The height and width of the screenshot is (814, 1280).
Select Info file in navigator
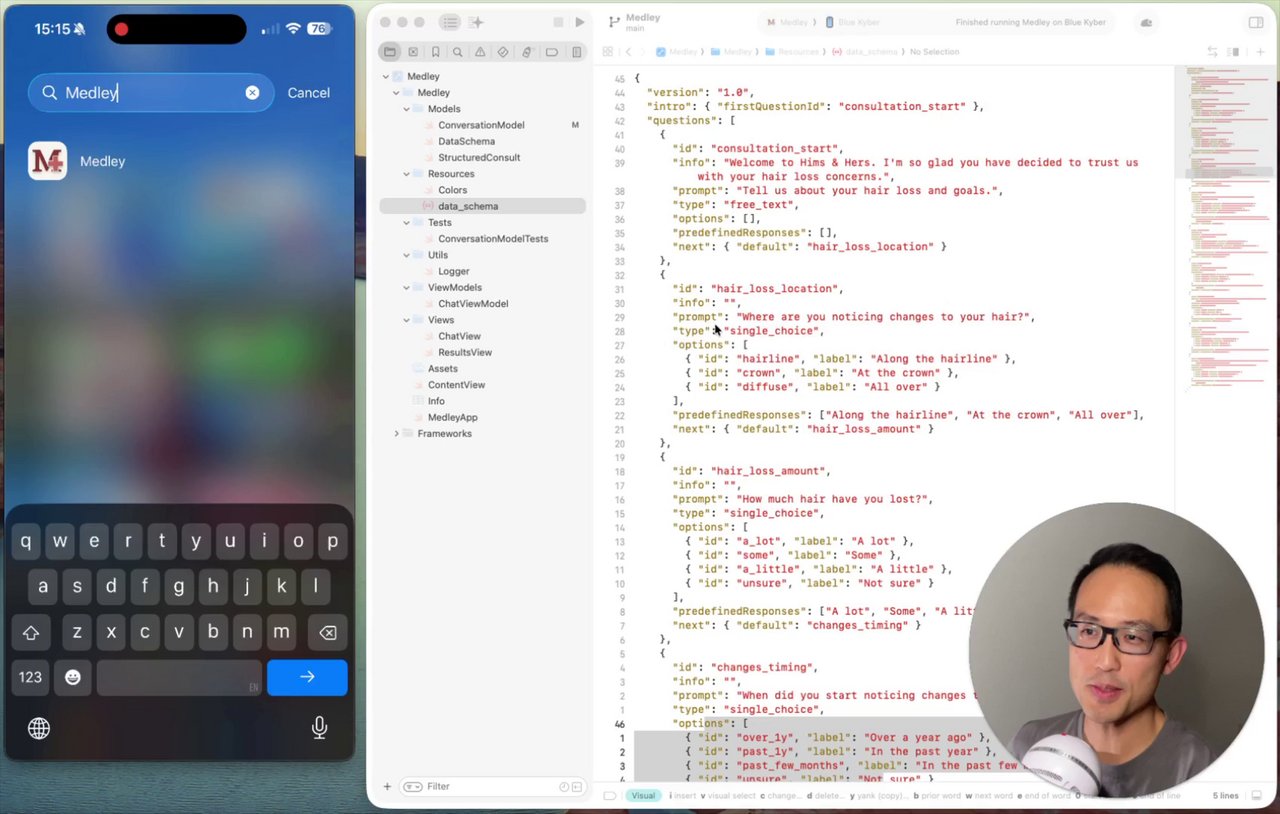[436, 401]
